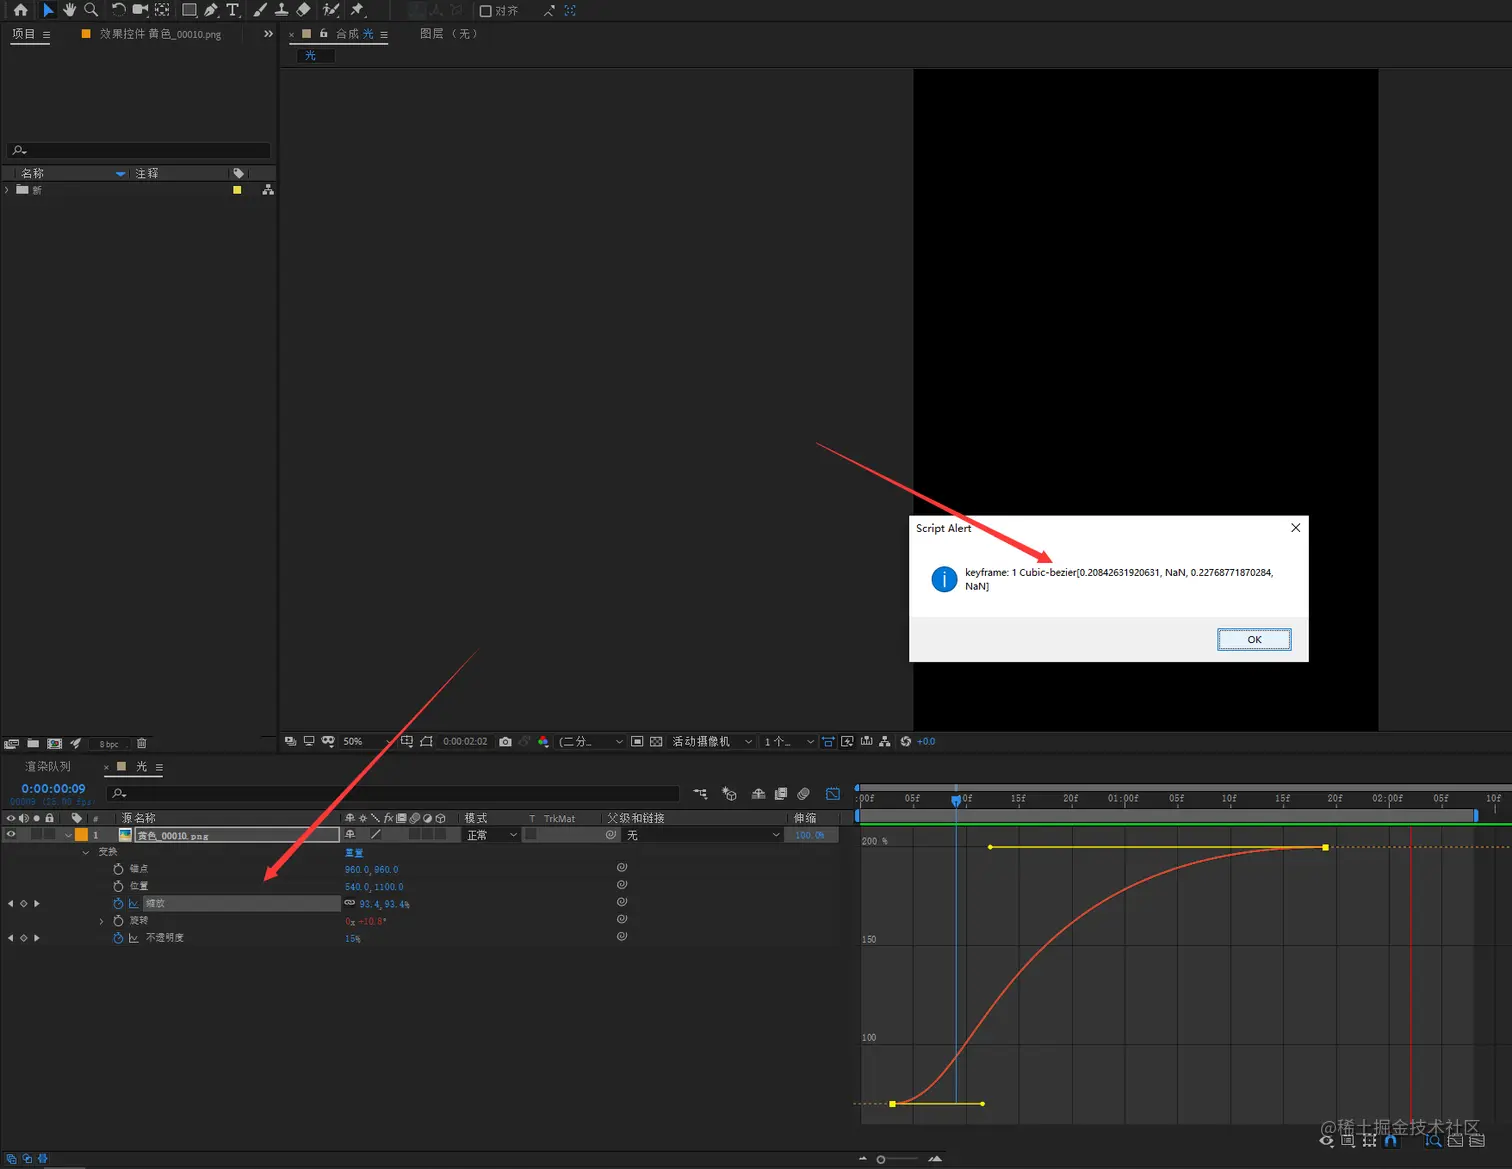Image resolution: width=1512 pixels, height=1169 pixels.
Task: Select the Hand tool
Action: [x=69, y=10]
